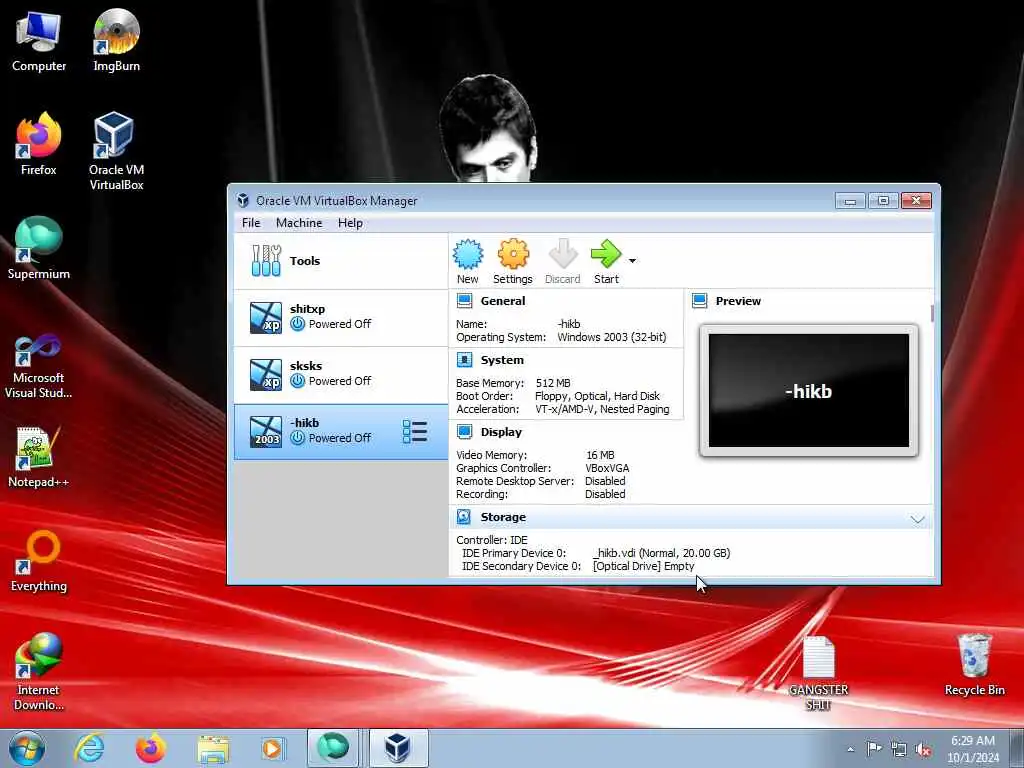Click the Preview section monitor icon
The height and width of the screenshot is (768, 1024).
point(699,301)
